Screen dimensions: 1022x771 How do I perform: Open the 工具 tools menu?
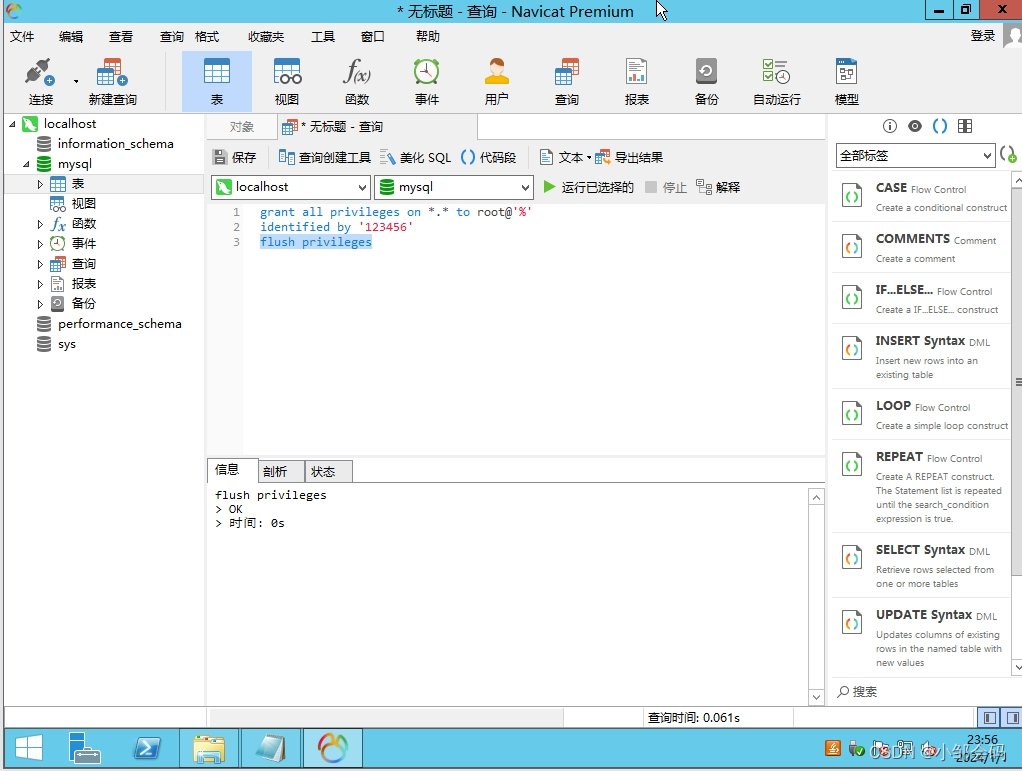323,36
